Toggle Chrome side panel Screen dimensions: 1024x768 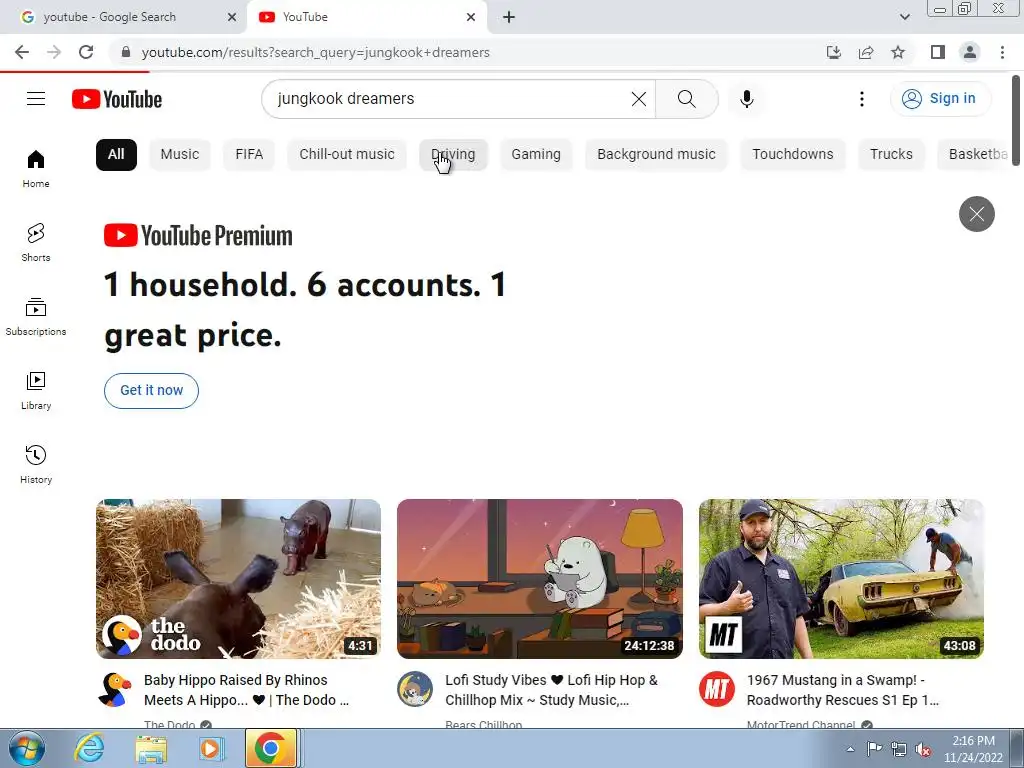938,52
